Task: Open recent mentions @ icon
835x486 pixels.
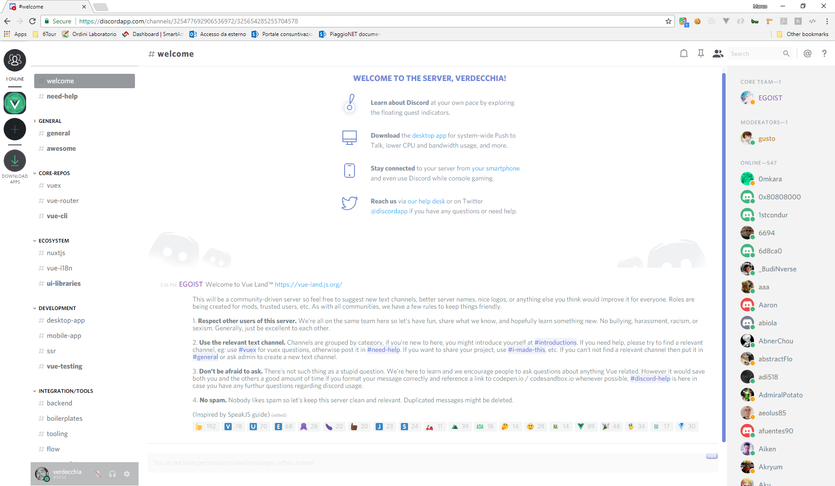Action: (807, 53)
